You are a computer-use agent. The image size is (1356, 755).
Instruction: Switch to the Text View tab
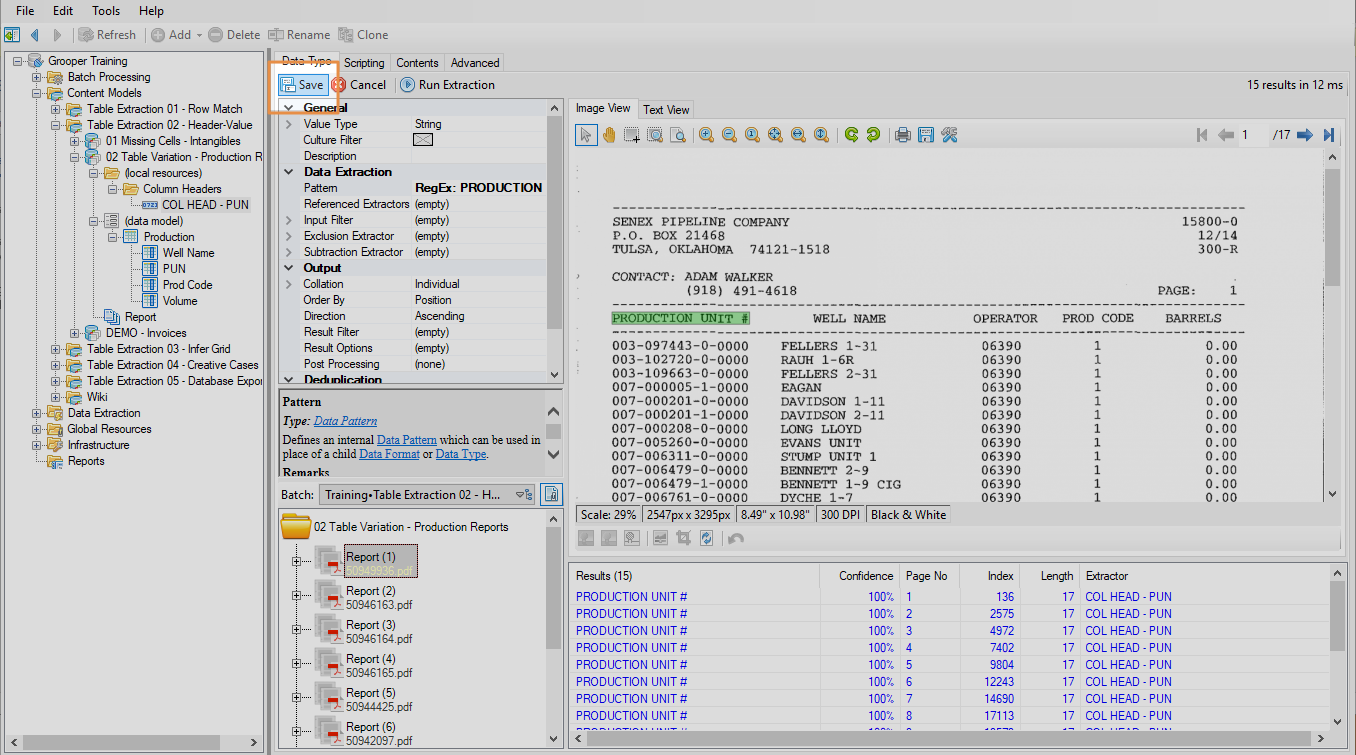pyautogui.click(x=666, y=109)
